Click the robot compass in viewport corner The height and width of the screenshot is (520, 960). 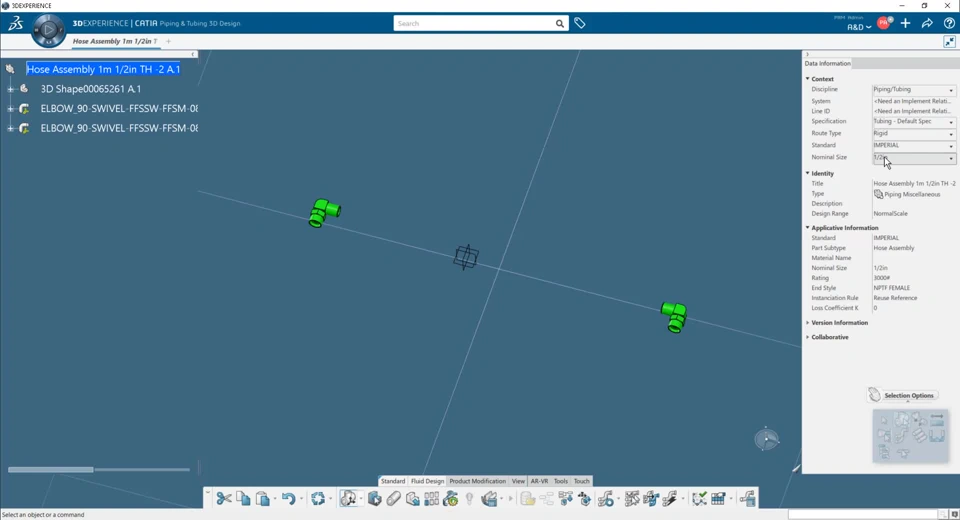767,439
